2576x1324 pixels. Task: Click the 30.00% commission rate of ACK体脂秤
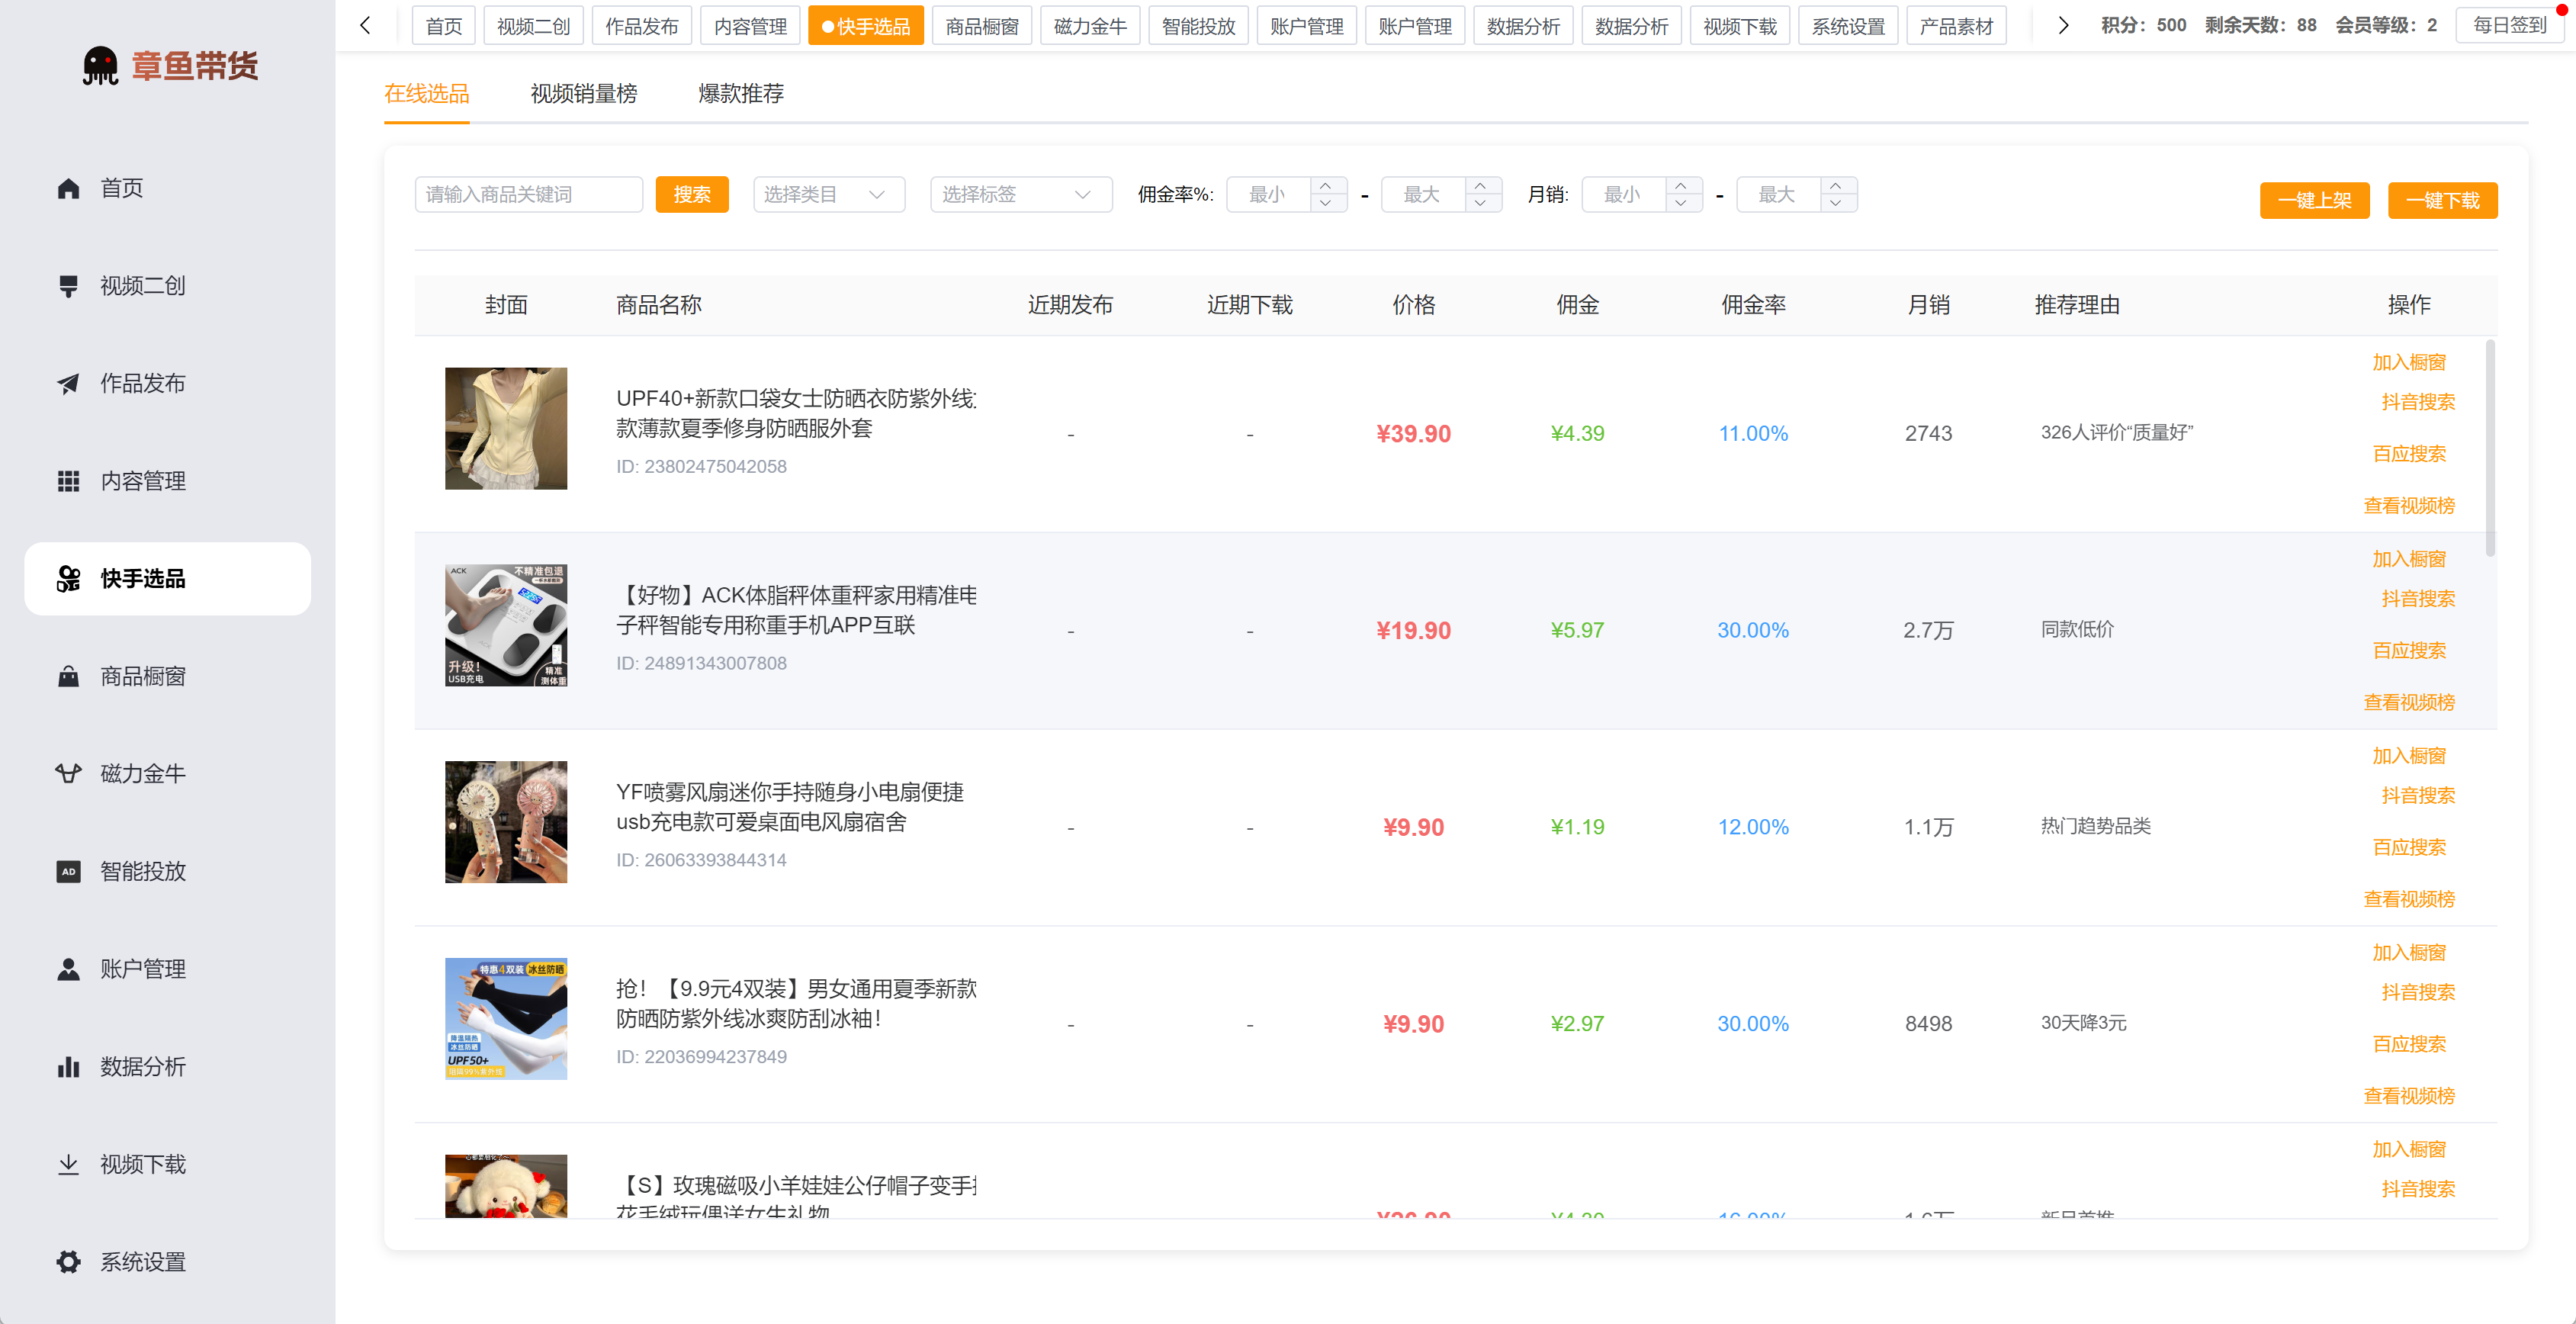click(1753, 631)
